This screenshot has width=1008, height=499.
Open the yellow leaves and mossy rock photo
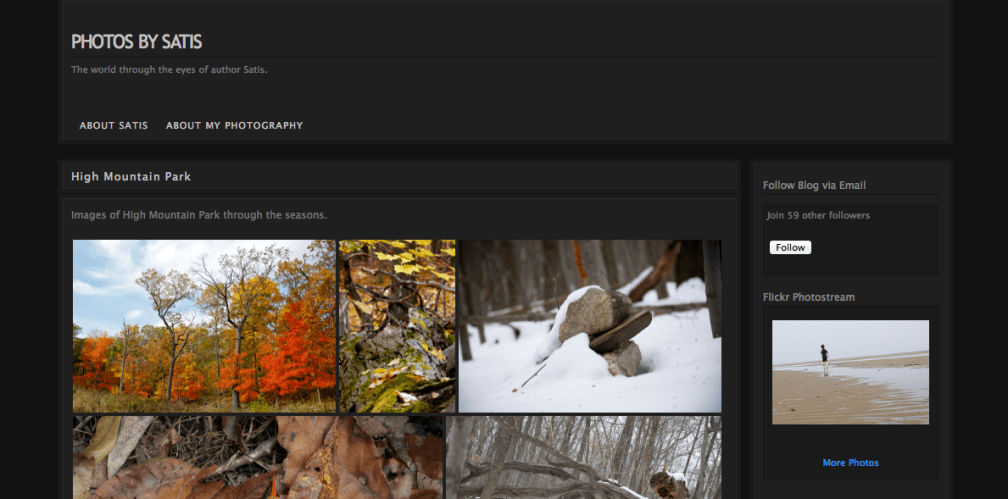[x=397, y=326]
